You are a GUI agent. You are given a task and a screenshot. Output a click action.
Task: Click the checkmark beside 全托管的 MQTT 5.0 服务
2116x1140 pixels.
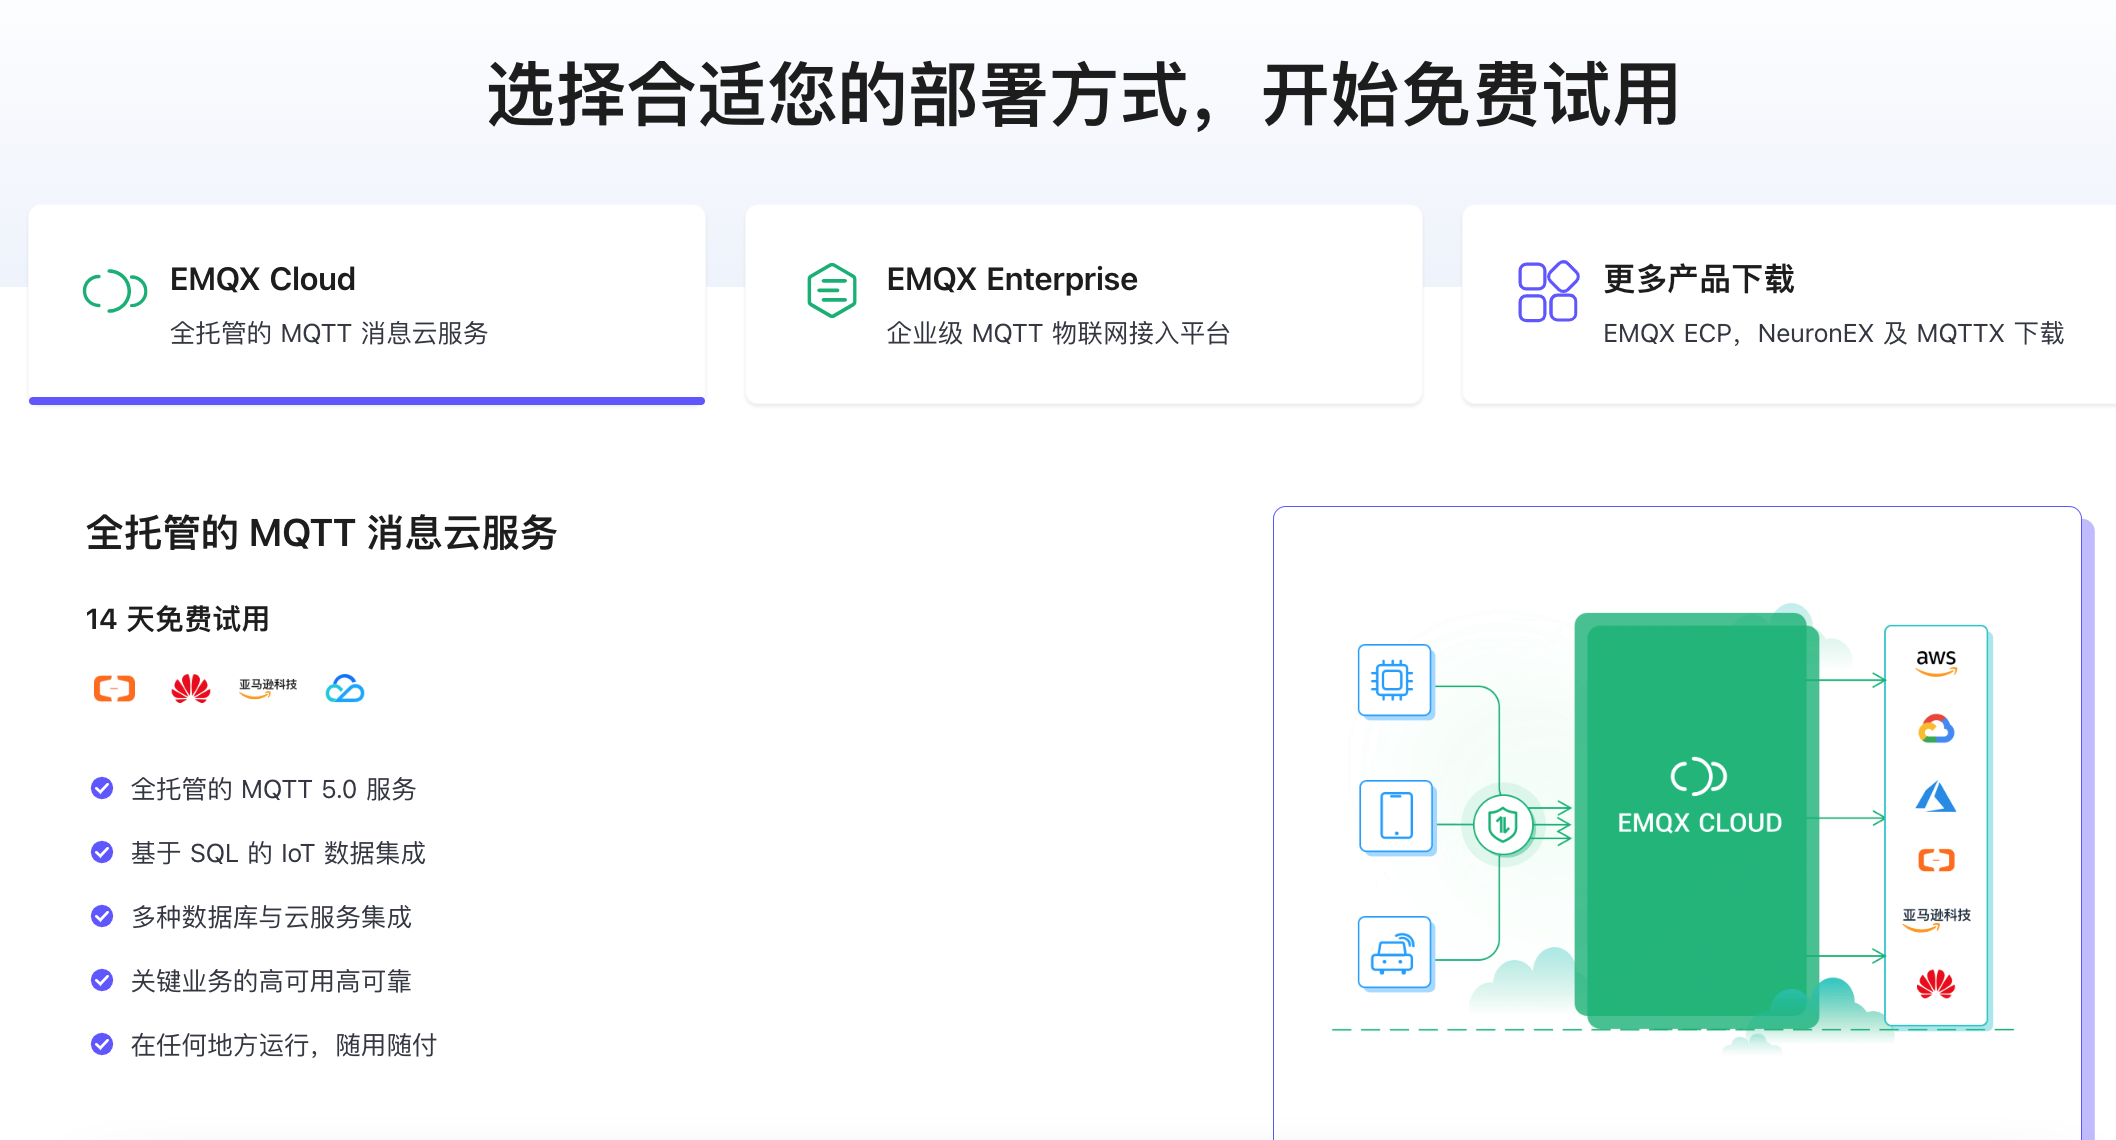[x=102, y=789]
